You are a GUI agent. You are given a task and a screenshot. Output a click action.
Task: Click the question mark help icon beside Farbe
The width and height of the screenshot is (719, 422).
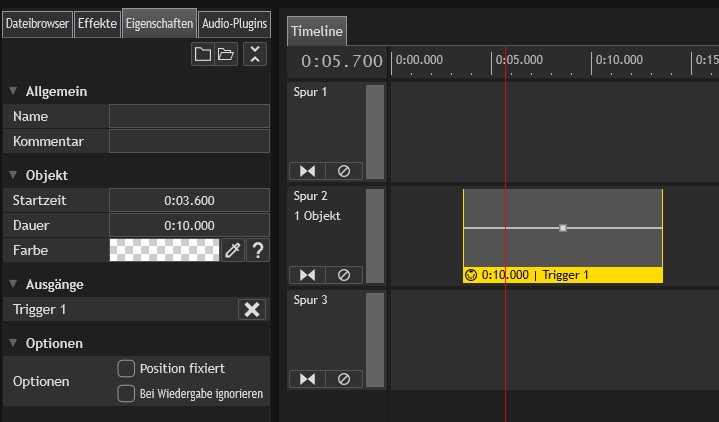pyautogui.click(x=257, y=250)
